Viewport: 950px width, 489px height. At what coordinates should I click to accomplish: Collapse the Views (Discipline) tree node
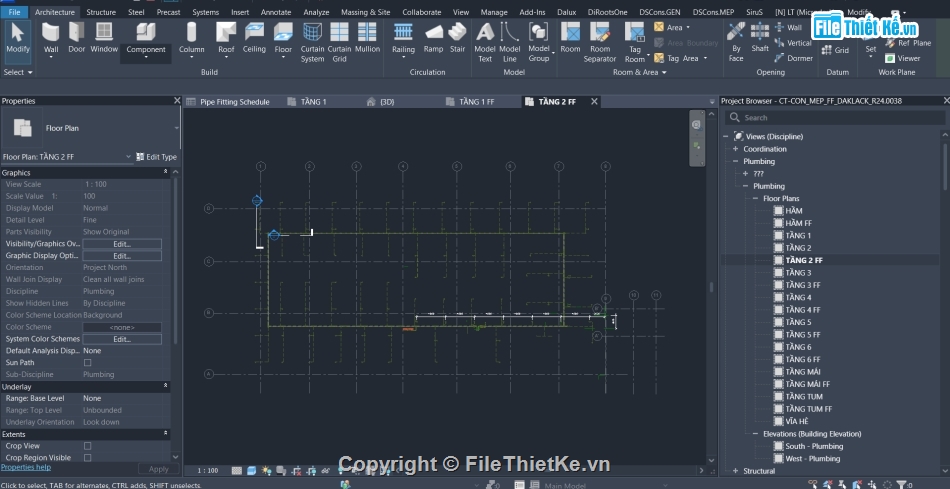coord(725,136)
